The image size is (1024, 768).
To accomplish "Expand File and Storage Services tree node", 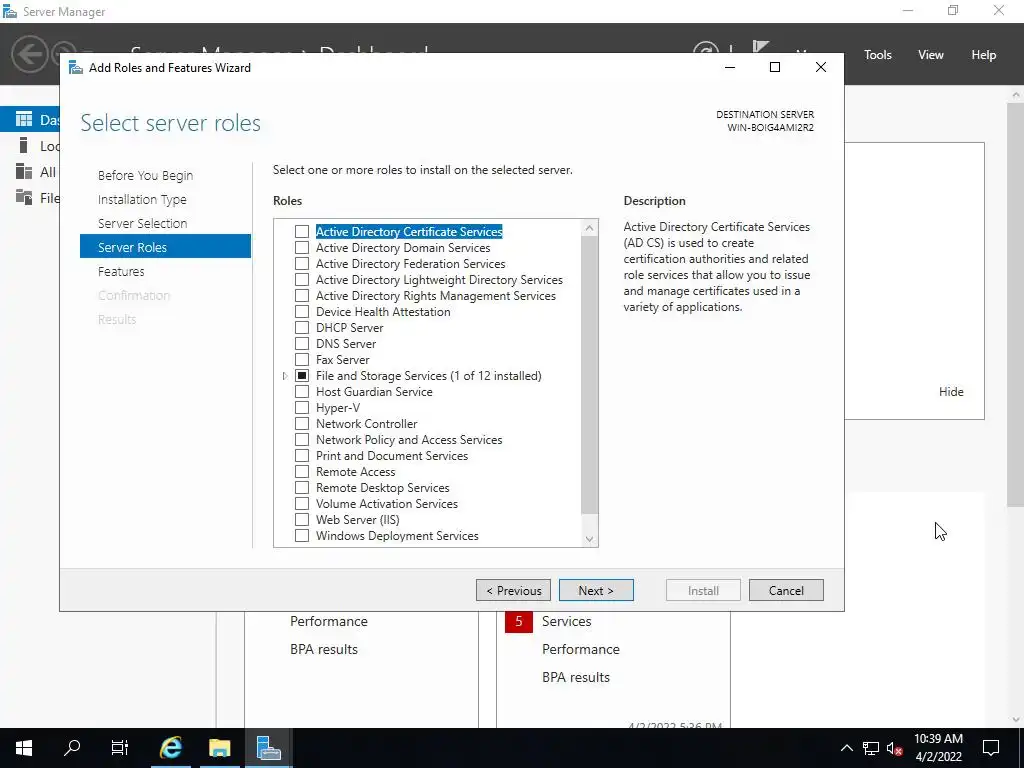I will (x=285, y=376).
